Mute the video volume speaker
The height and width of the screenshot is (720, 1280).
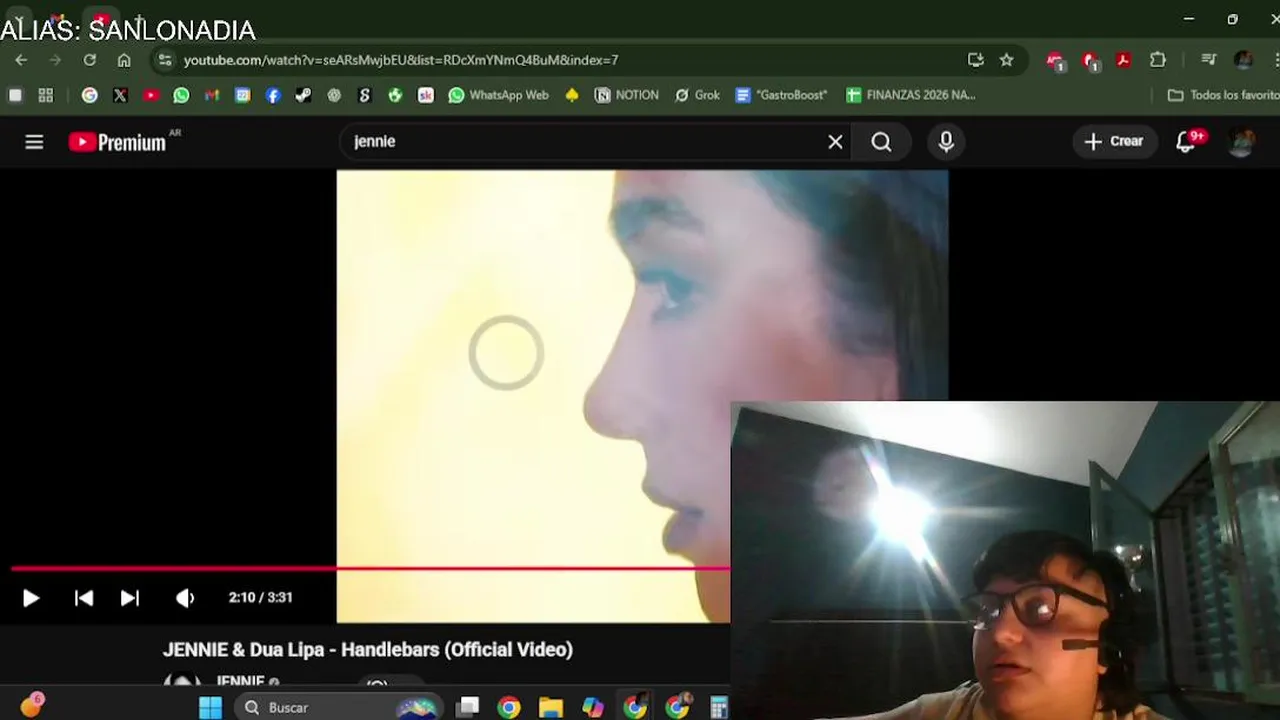coord(185,598)
